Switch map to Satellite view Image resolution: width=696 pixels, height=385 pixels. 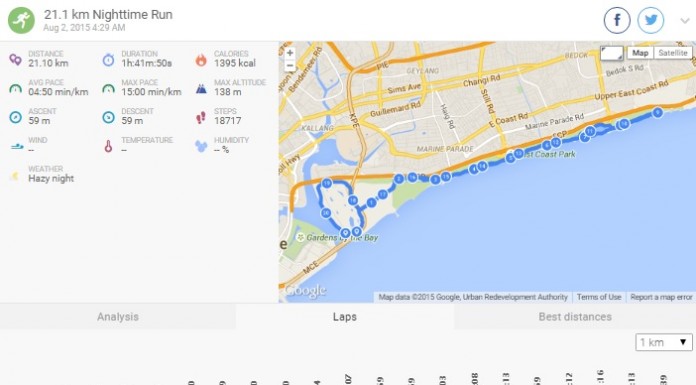672,53
